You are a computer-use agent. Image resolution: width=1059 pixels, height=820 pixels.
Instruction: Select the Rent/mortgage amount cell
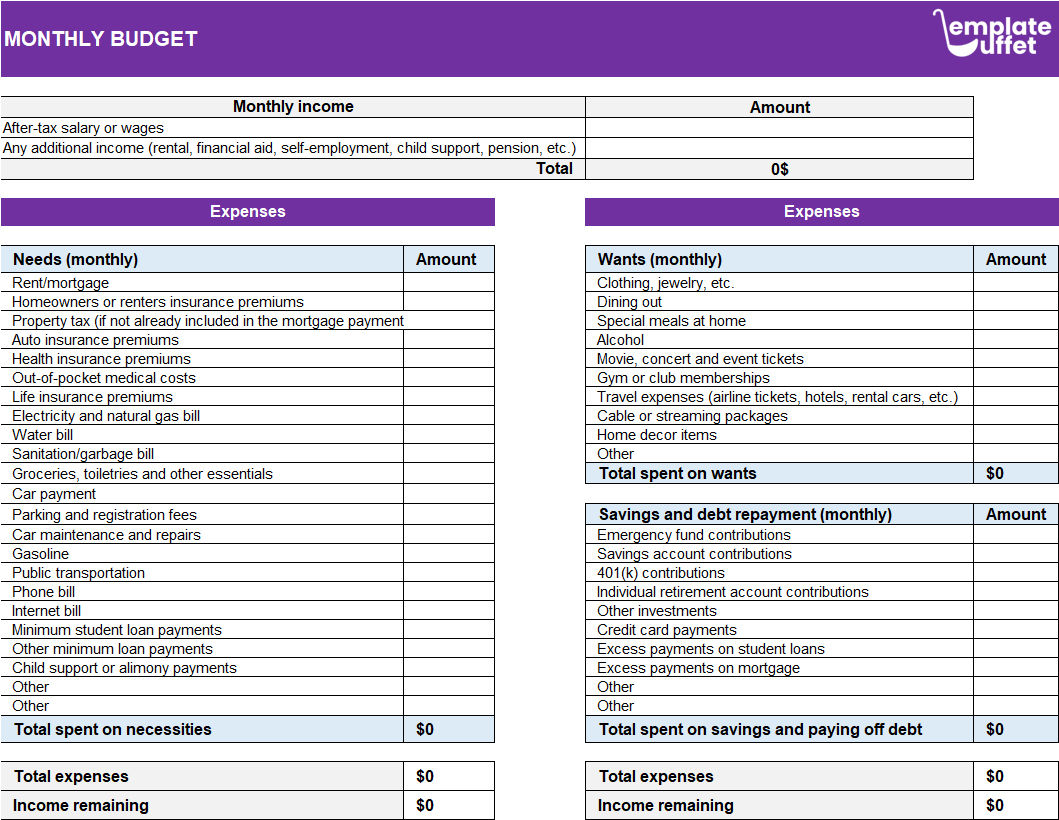448,282
